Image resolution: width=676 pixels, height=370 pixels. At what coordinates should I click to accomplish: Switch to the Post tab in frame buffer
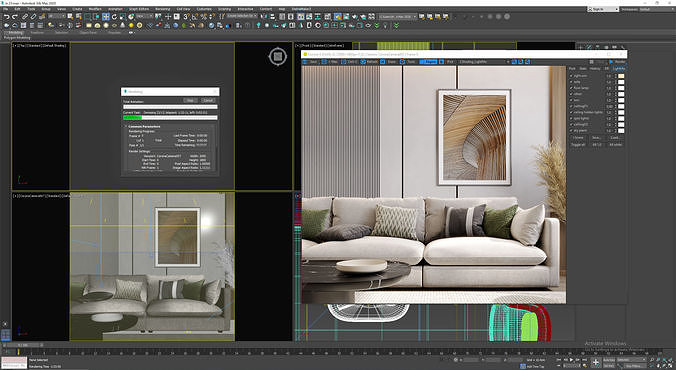pos(572,69)
